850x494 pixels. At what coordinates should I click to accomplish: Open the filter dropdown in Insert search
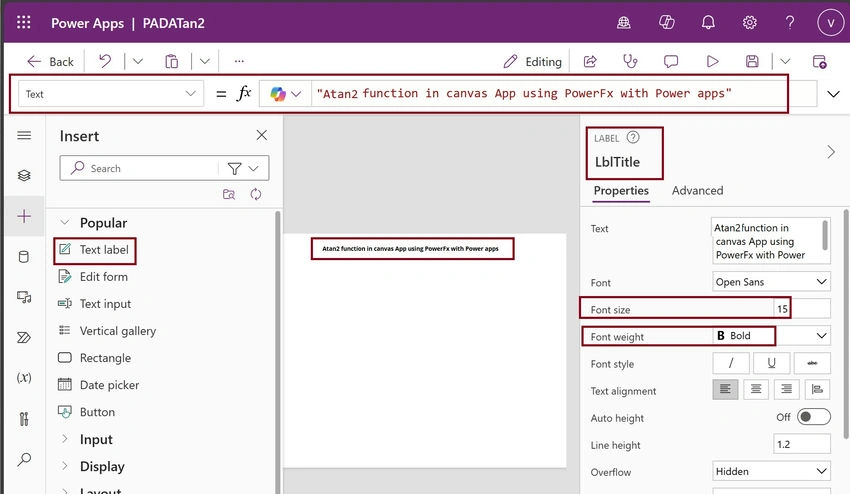(243, 169)
